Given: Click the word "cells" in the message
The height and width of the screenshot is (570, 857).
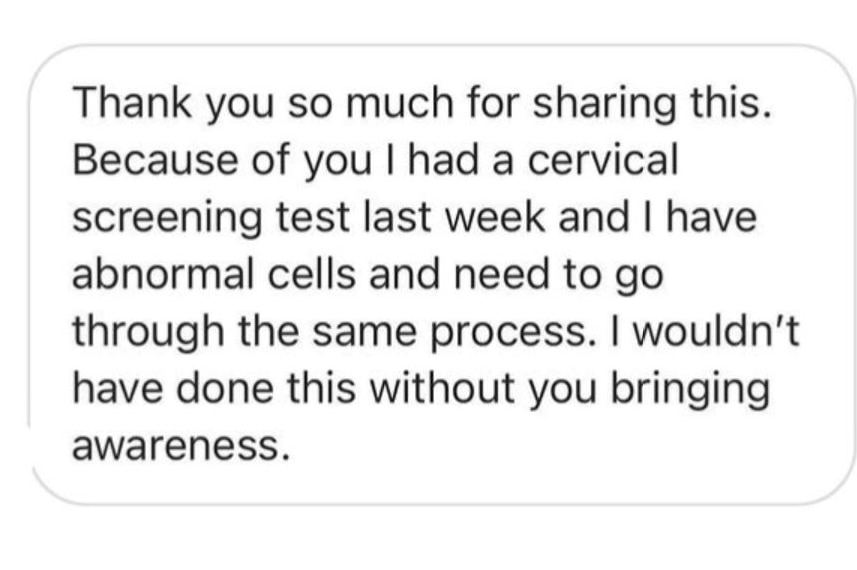Looking at the screenshot, I should (x=312, y=273).
